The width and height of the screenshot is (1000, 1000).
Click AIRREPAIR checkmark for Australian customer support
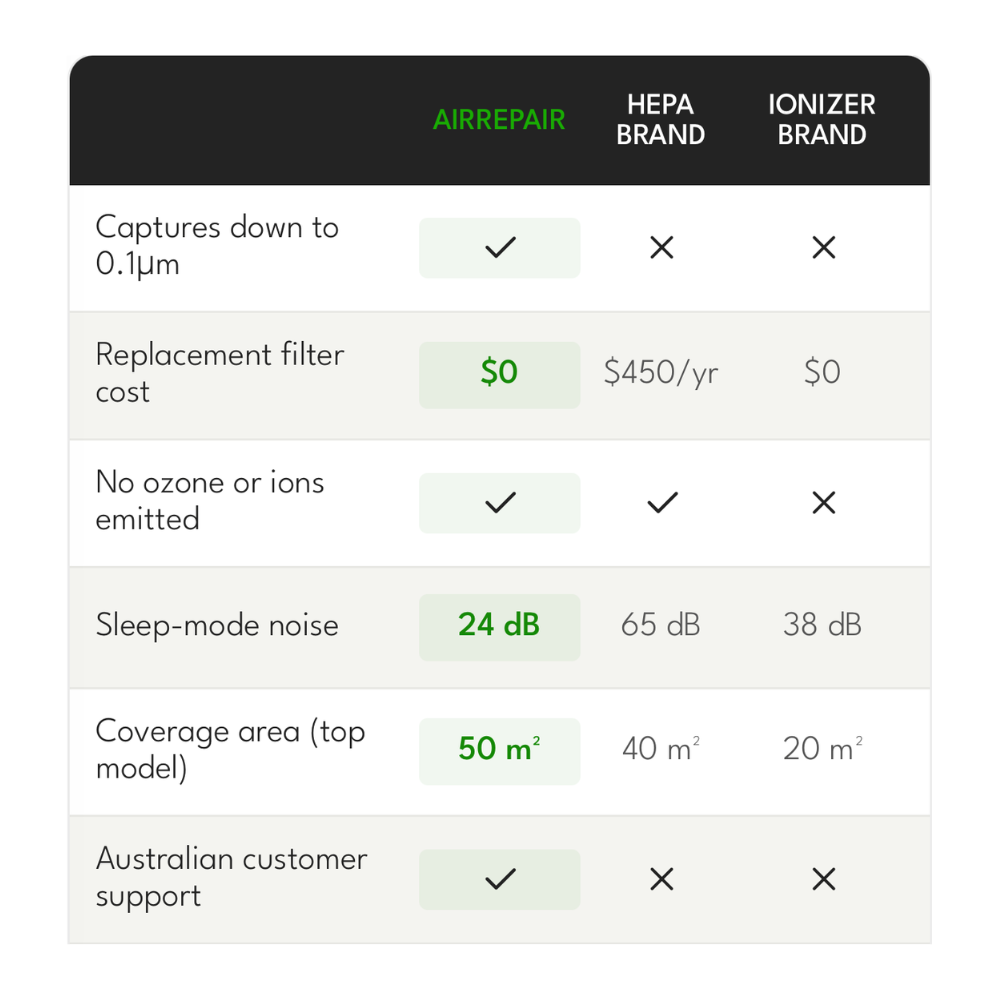[500, 879]
